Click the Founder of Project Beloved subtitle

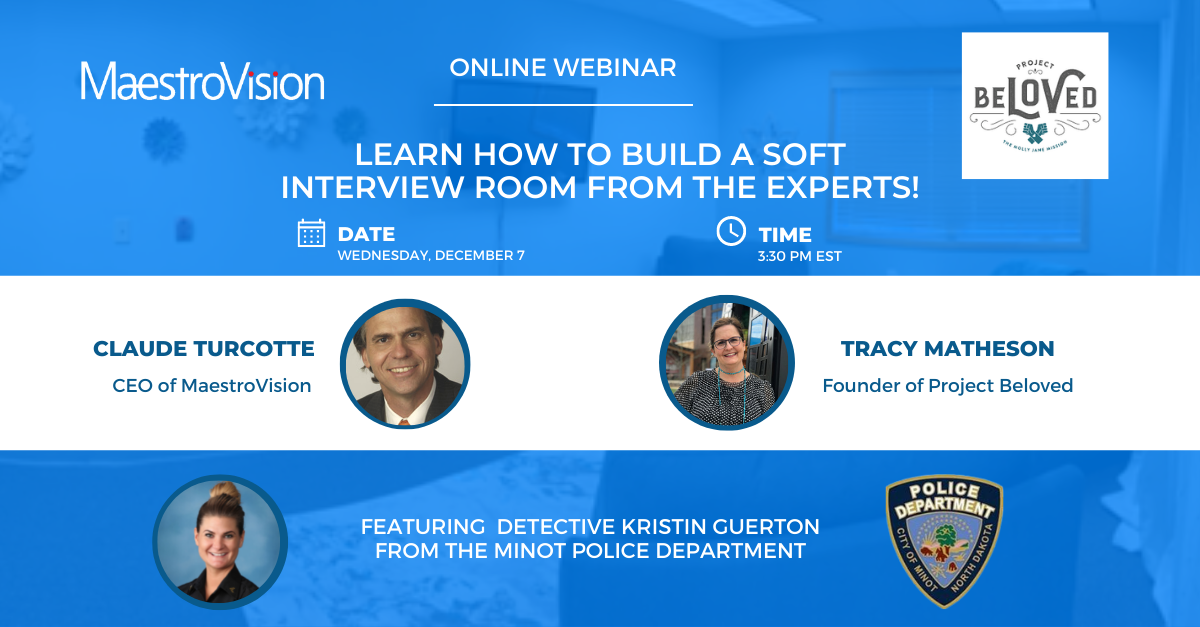[947, 385]
